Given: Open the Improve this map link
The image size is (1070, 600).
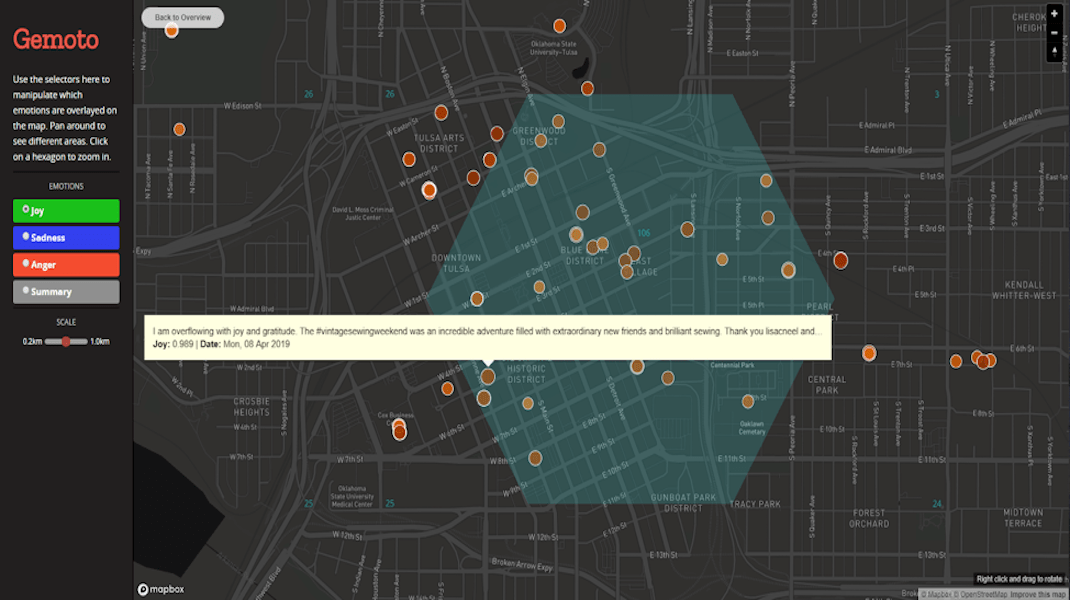Looking at the screenshot, I should (x=1029, y=594).
